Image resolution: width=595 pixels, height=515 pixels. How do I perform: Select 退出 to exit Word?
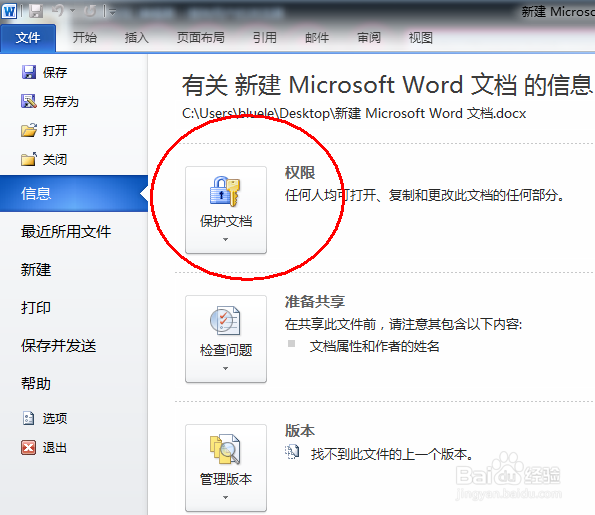55,447
